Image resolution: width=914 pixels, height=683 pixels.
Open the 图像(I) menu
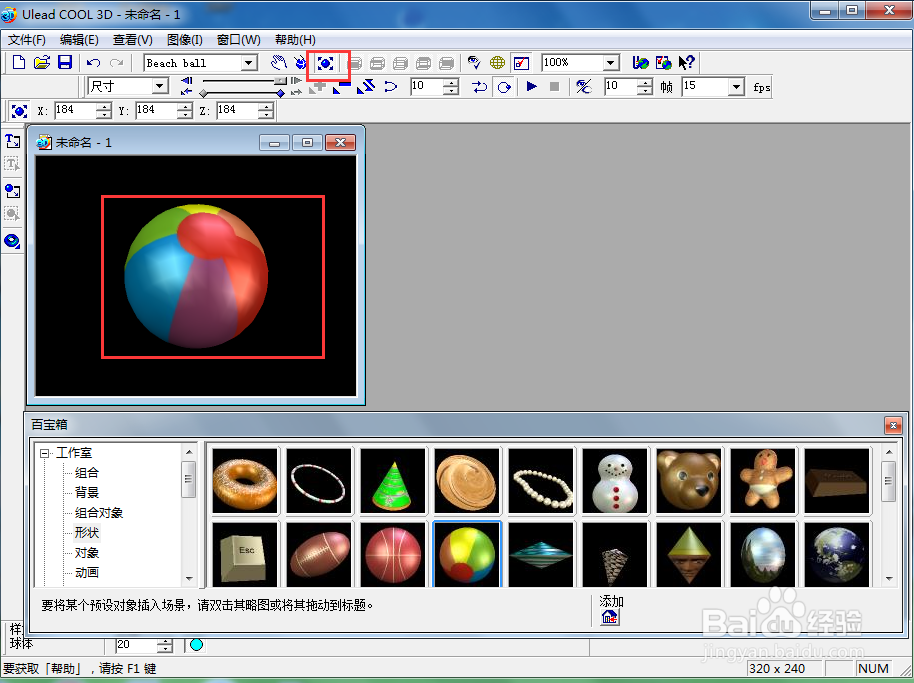pyautogui.click(x=185, y=40)
